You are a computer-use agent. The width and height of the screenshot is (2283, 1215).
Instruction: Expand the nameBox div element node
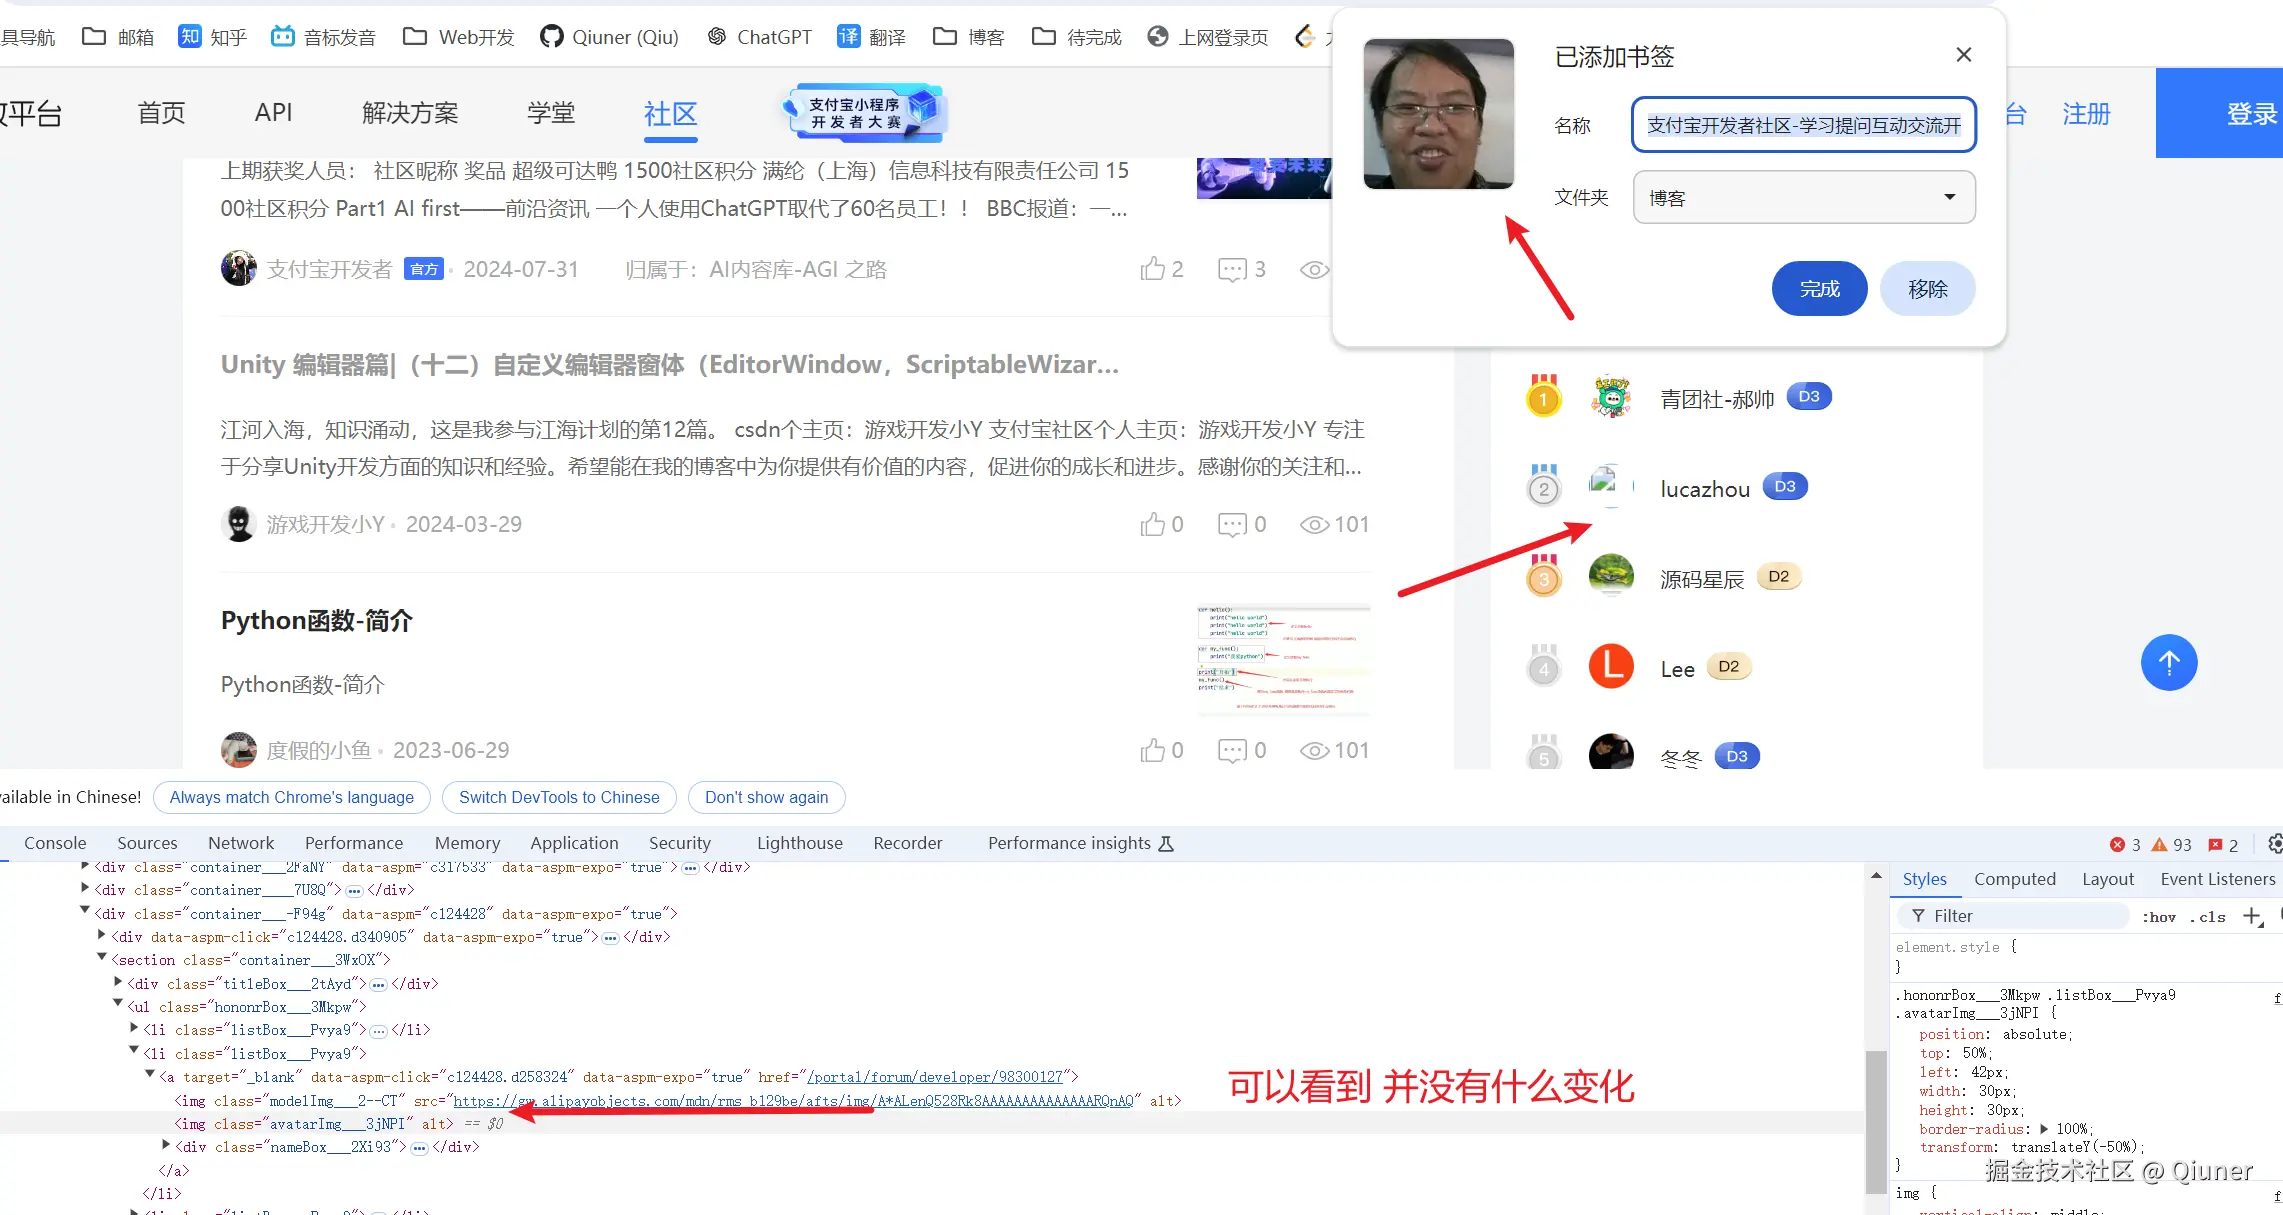[x=166, y=1145]
